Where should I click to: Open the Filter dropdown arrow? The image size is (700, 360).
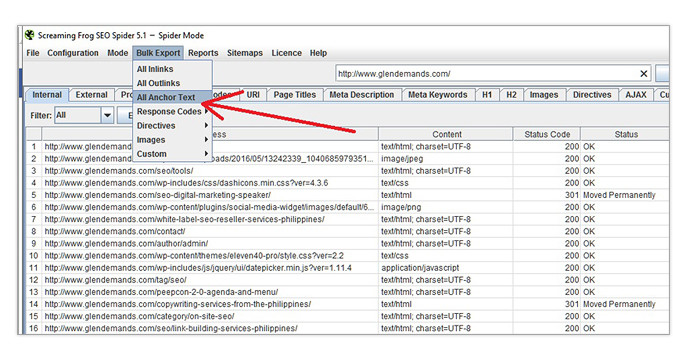click(x=107, y=115)
